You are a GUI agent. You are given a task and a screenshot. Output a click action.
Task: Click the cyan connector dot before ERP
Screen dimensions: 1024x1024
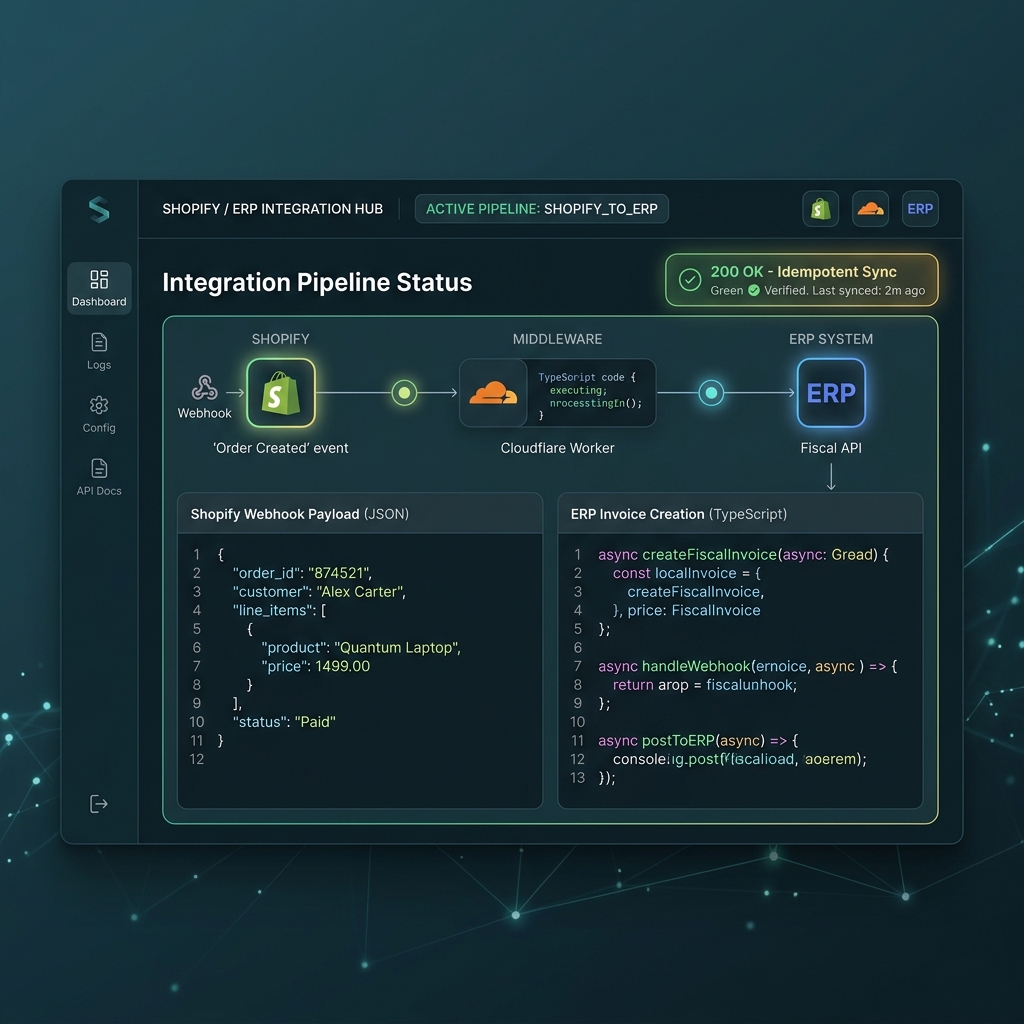[711, 392]
